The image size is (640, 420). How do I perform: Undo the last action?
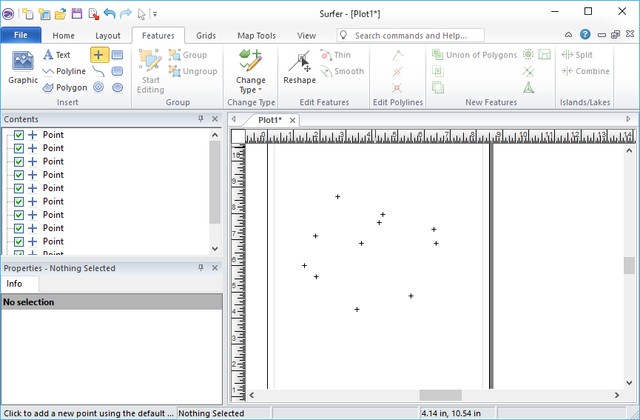click(109, 14)
